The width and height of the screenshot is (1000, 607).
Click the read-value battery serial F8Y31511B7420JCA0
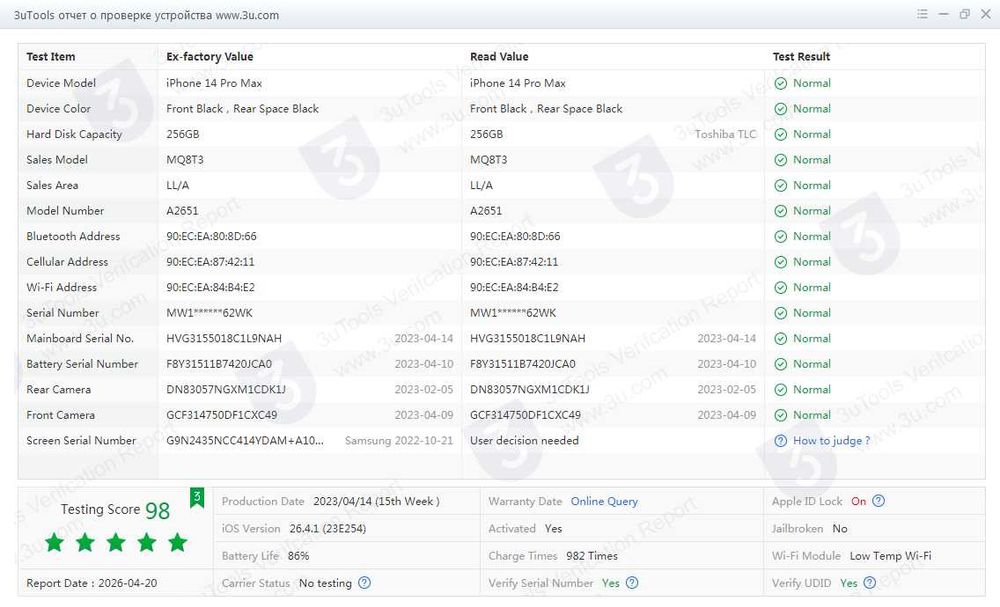pos(522,364)
